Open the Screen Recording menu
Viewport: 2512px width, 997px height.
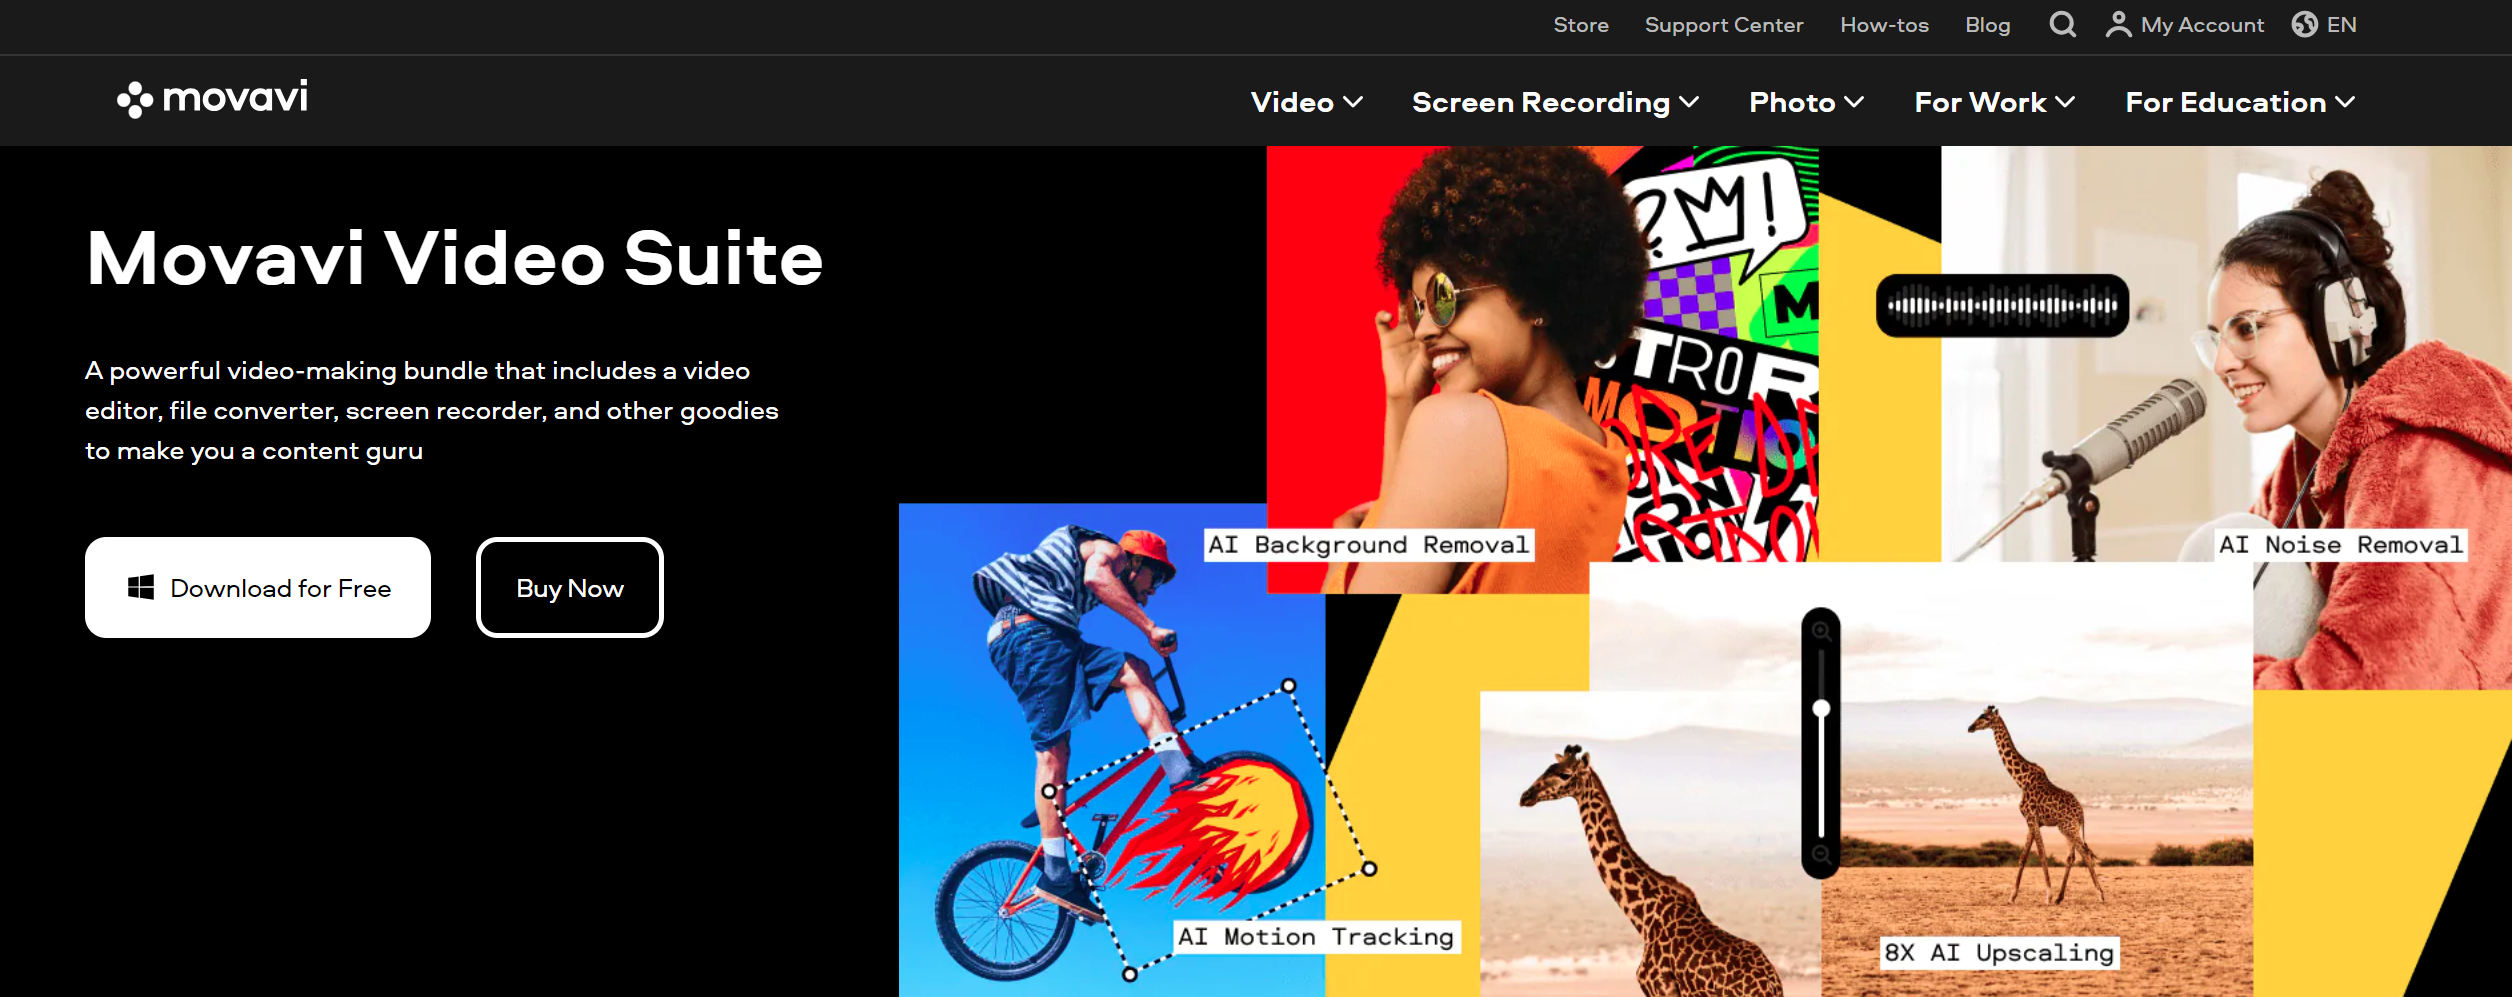click(1556, 102)
